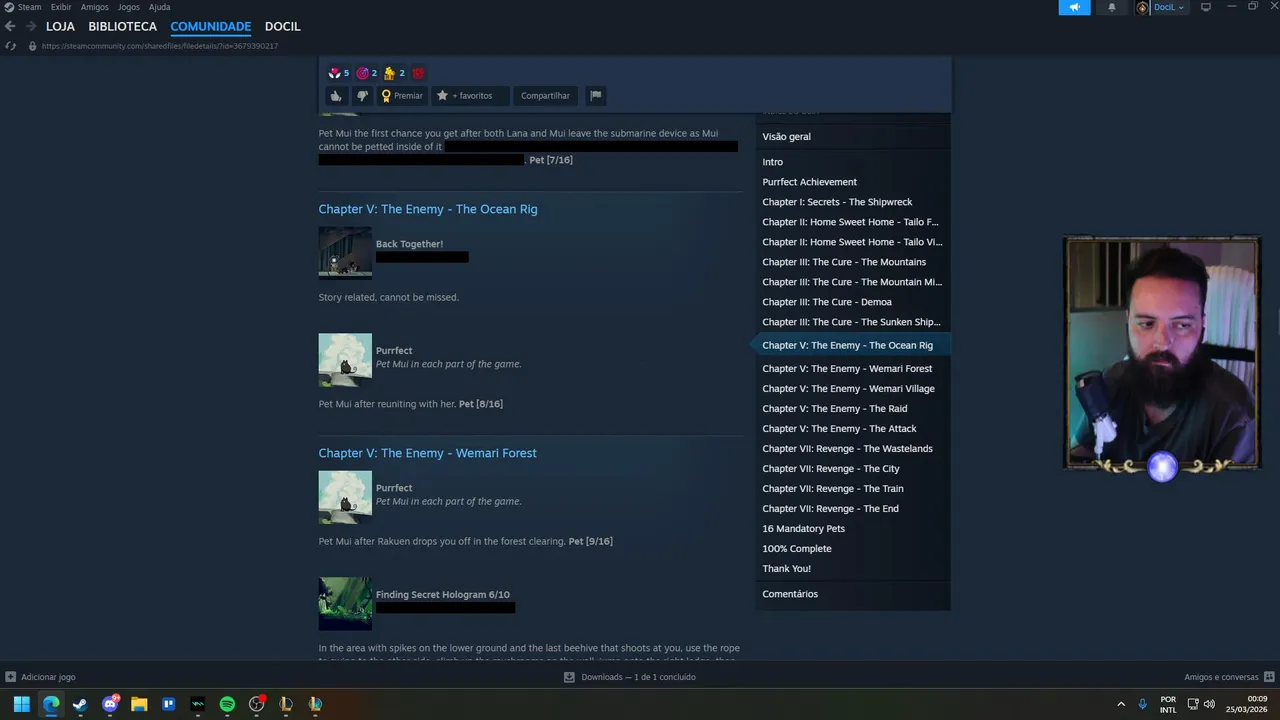Image resolution: width=1280 pixels, height=720 pixels.
Task: Open Discord from the taskbar
Action: [x=110, y=704]
